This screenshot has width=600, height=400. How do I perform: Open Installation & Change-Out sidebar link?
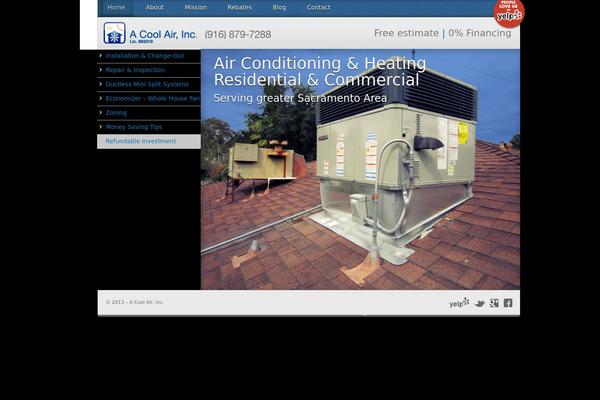click(145, 56)
